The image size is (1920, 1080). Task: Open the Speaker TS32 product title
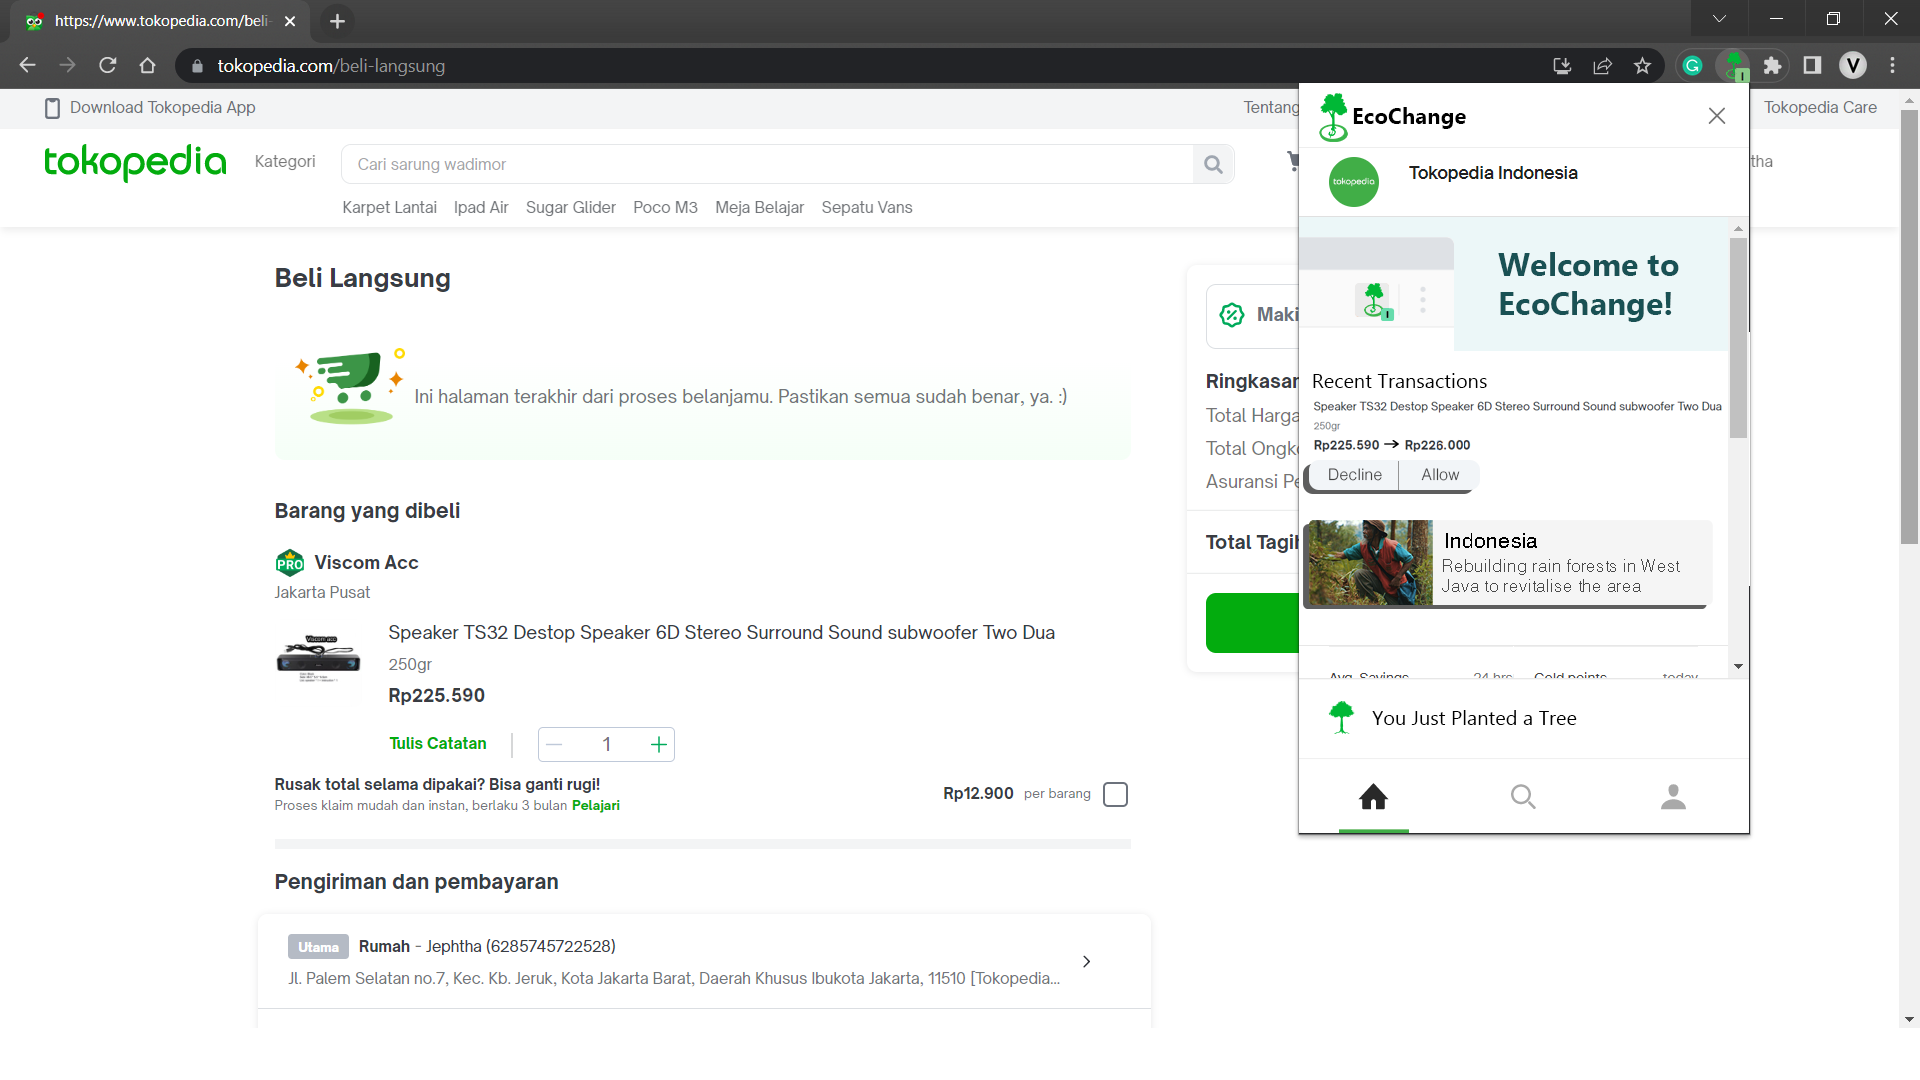(x=721, y=633)
